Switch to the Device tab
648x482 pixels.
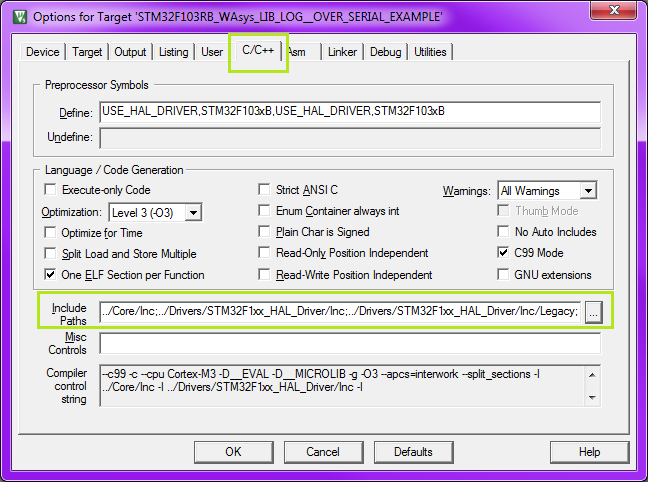[43, 52]
